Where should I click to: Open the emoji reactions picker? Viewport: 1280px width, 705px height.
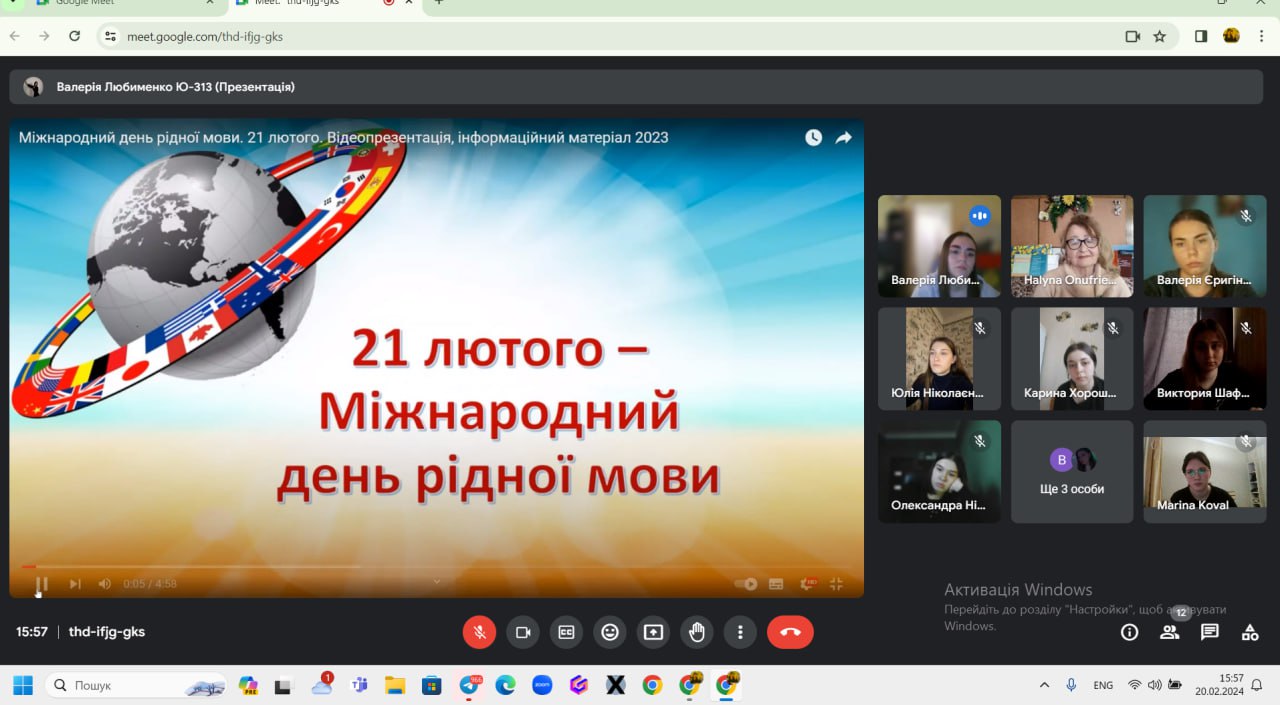[609, 632]
